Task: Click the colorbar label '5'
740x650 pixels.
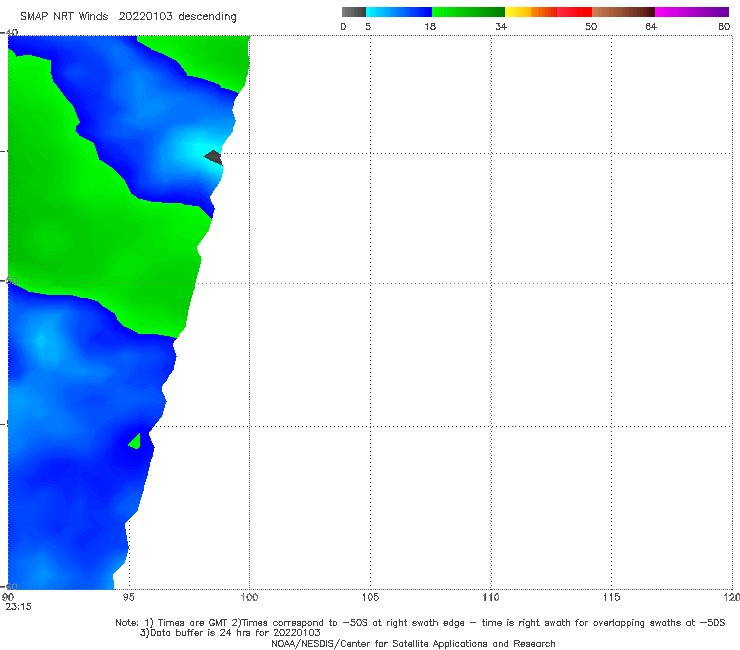Action: (x=368, y=27)
